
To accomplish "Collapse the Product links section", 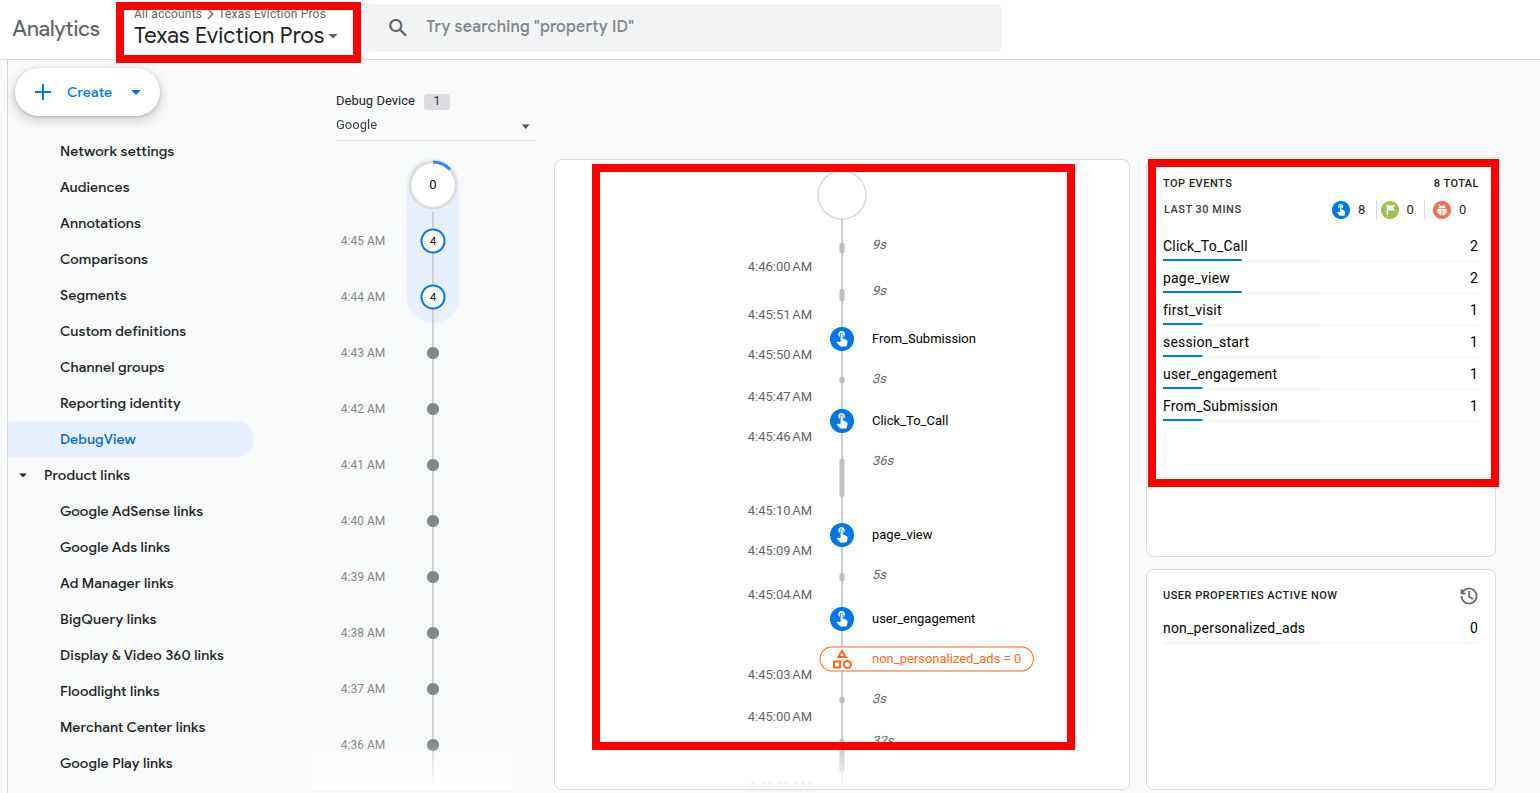I will [24, 476].
